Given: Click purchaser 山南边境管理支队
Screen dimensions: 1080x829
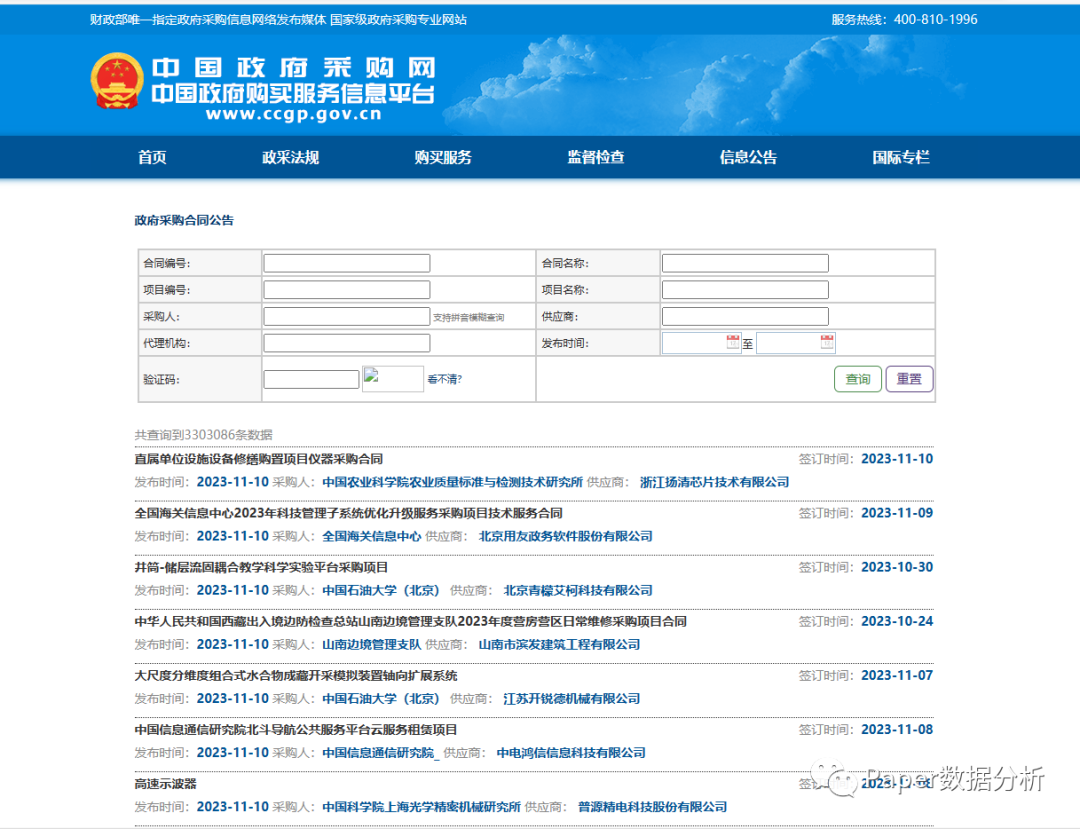Looking at the screenshot, I should (372, 644).
